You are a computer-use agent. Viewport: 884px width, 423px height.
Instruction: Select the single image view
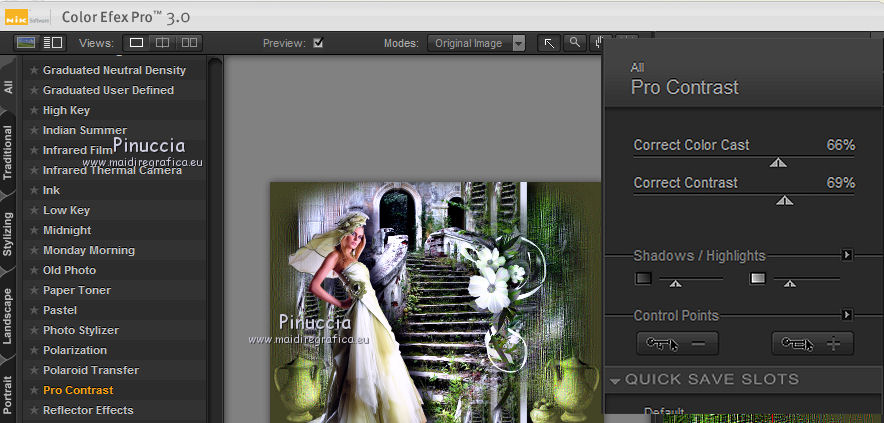[136, 43]
